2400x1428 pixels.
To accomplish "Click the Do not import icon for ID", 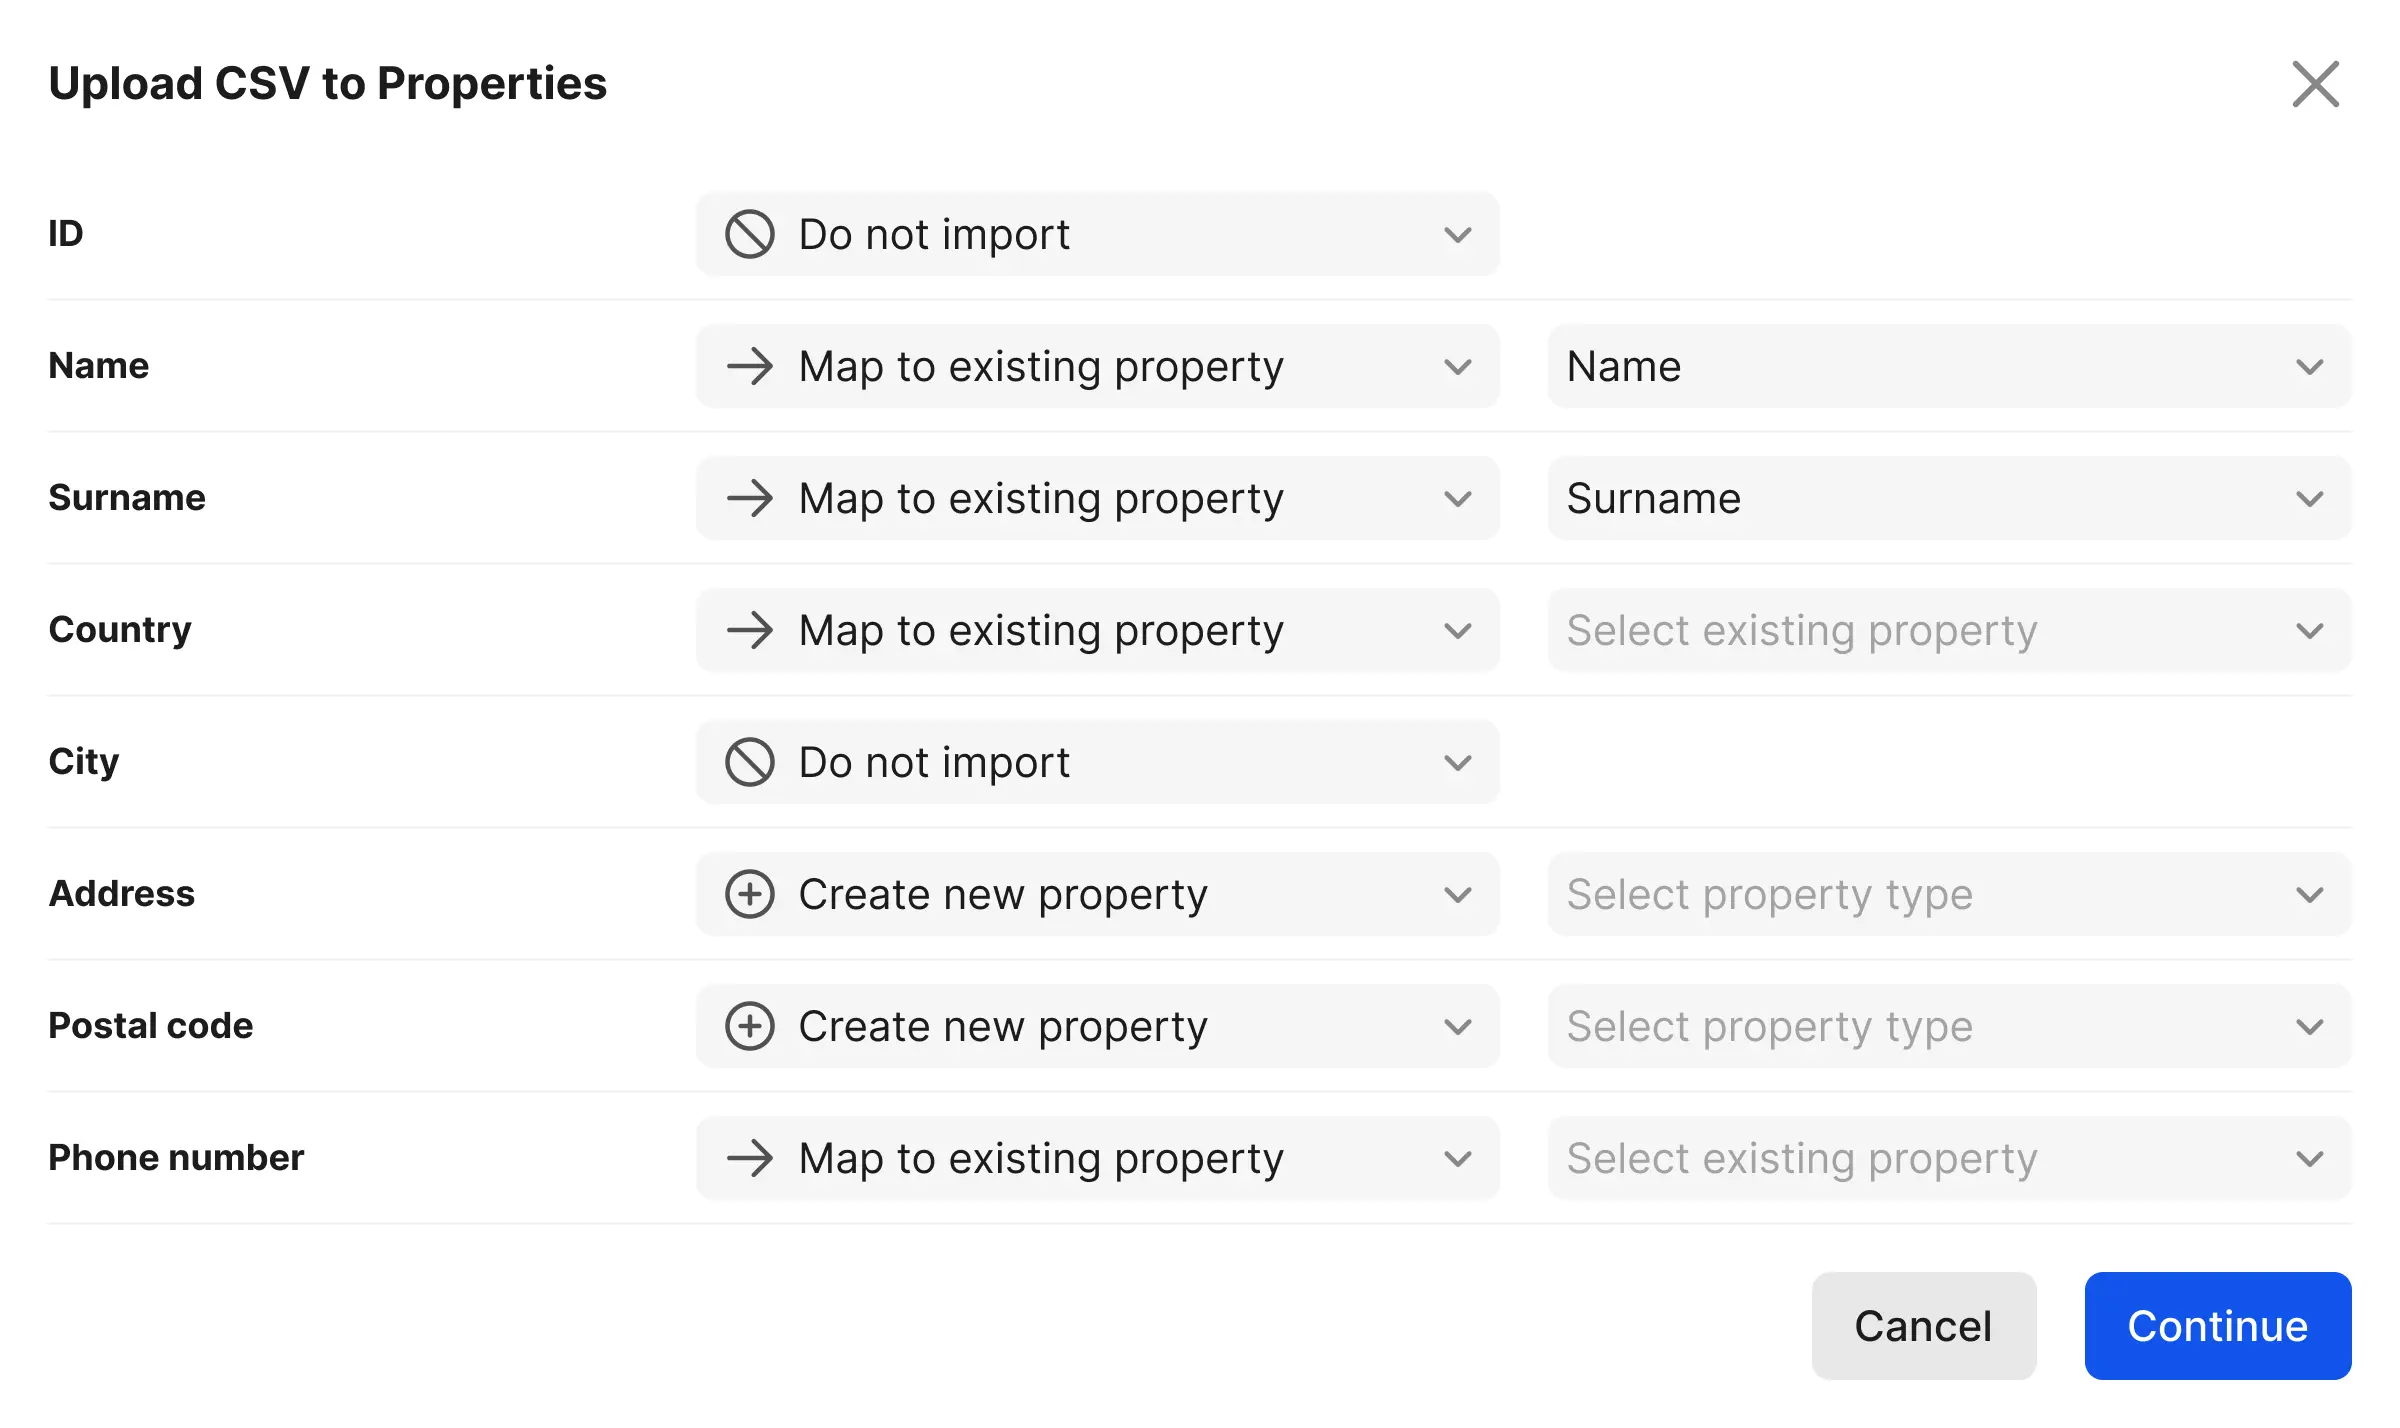I will pyautogui.click(x=749, y=235).
